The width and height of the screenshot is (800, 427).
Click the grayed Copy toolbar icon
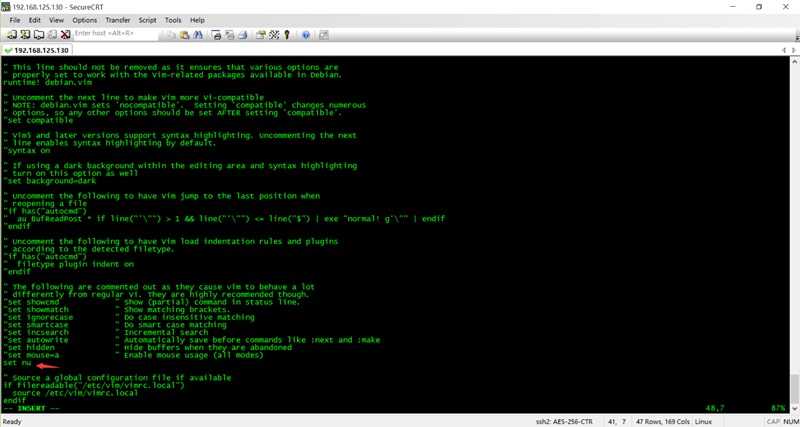(x=170, y=35)
